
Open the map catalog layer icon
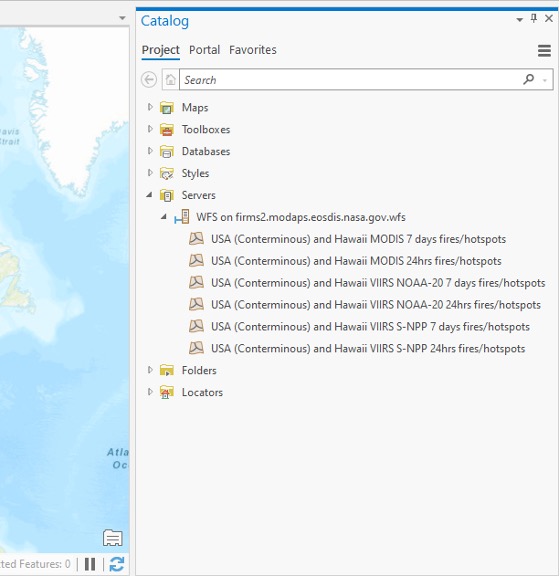tap(112, 538)
